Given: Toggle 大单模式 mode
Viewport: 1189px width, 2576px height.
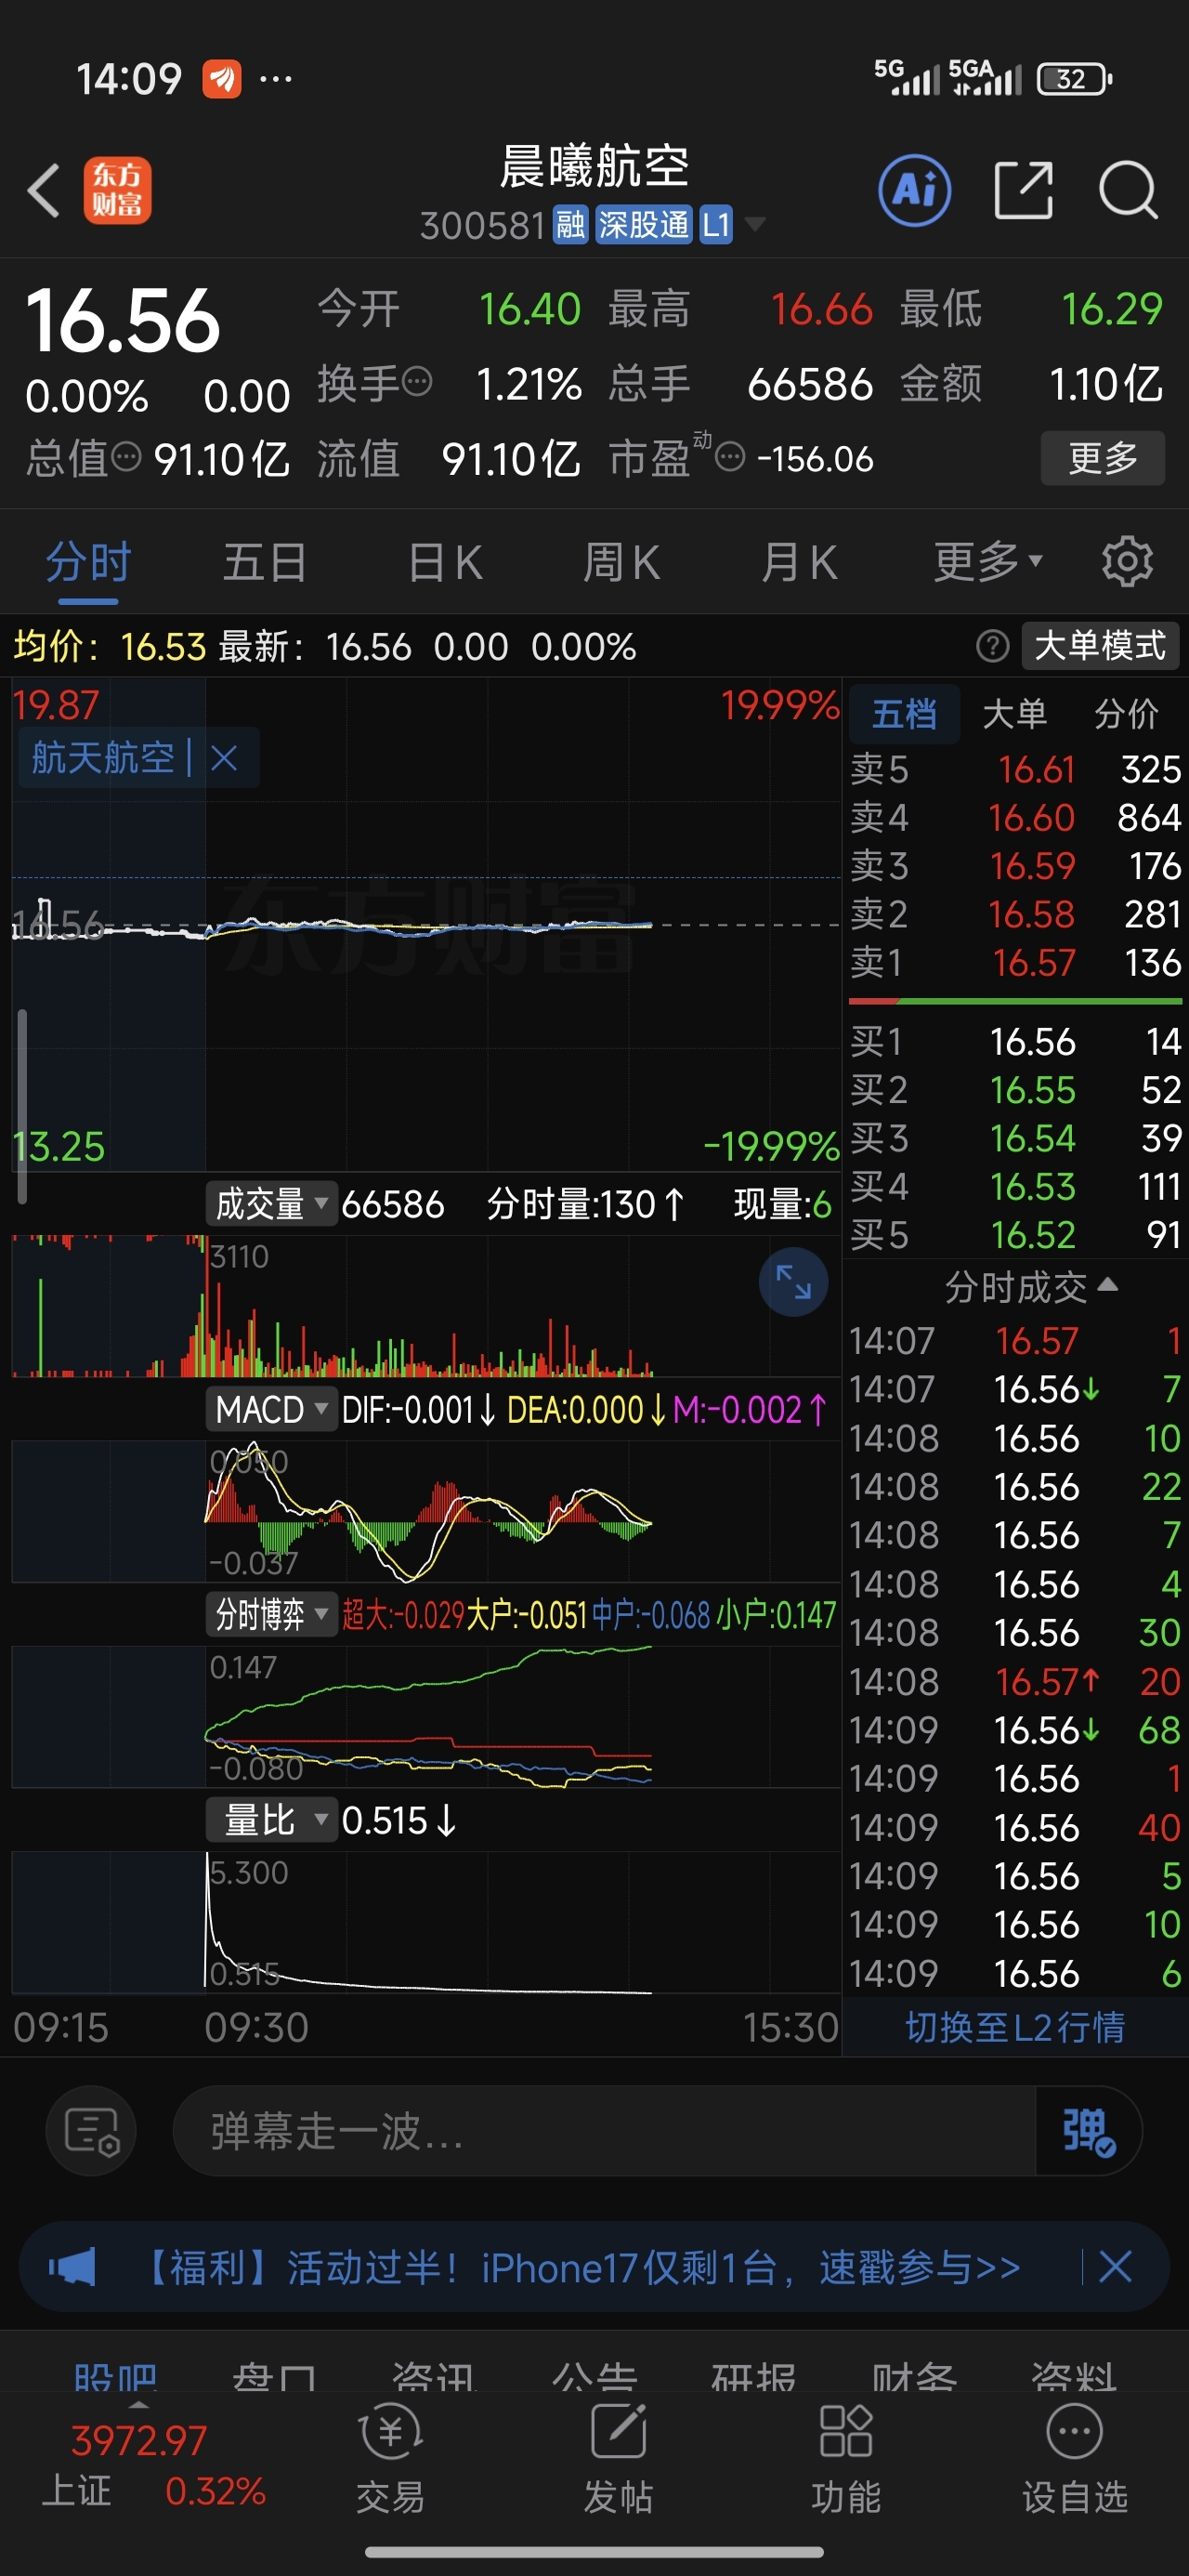Looking at the screenshot, I should pos(1100,646).
